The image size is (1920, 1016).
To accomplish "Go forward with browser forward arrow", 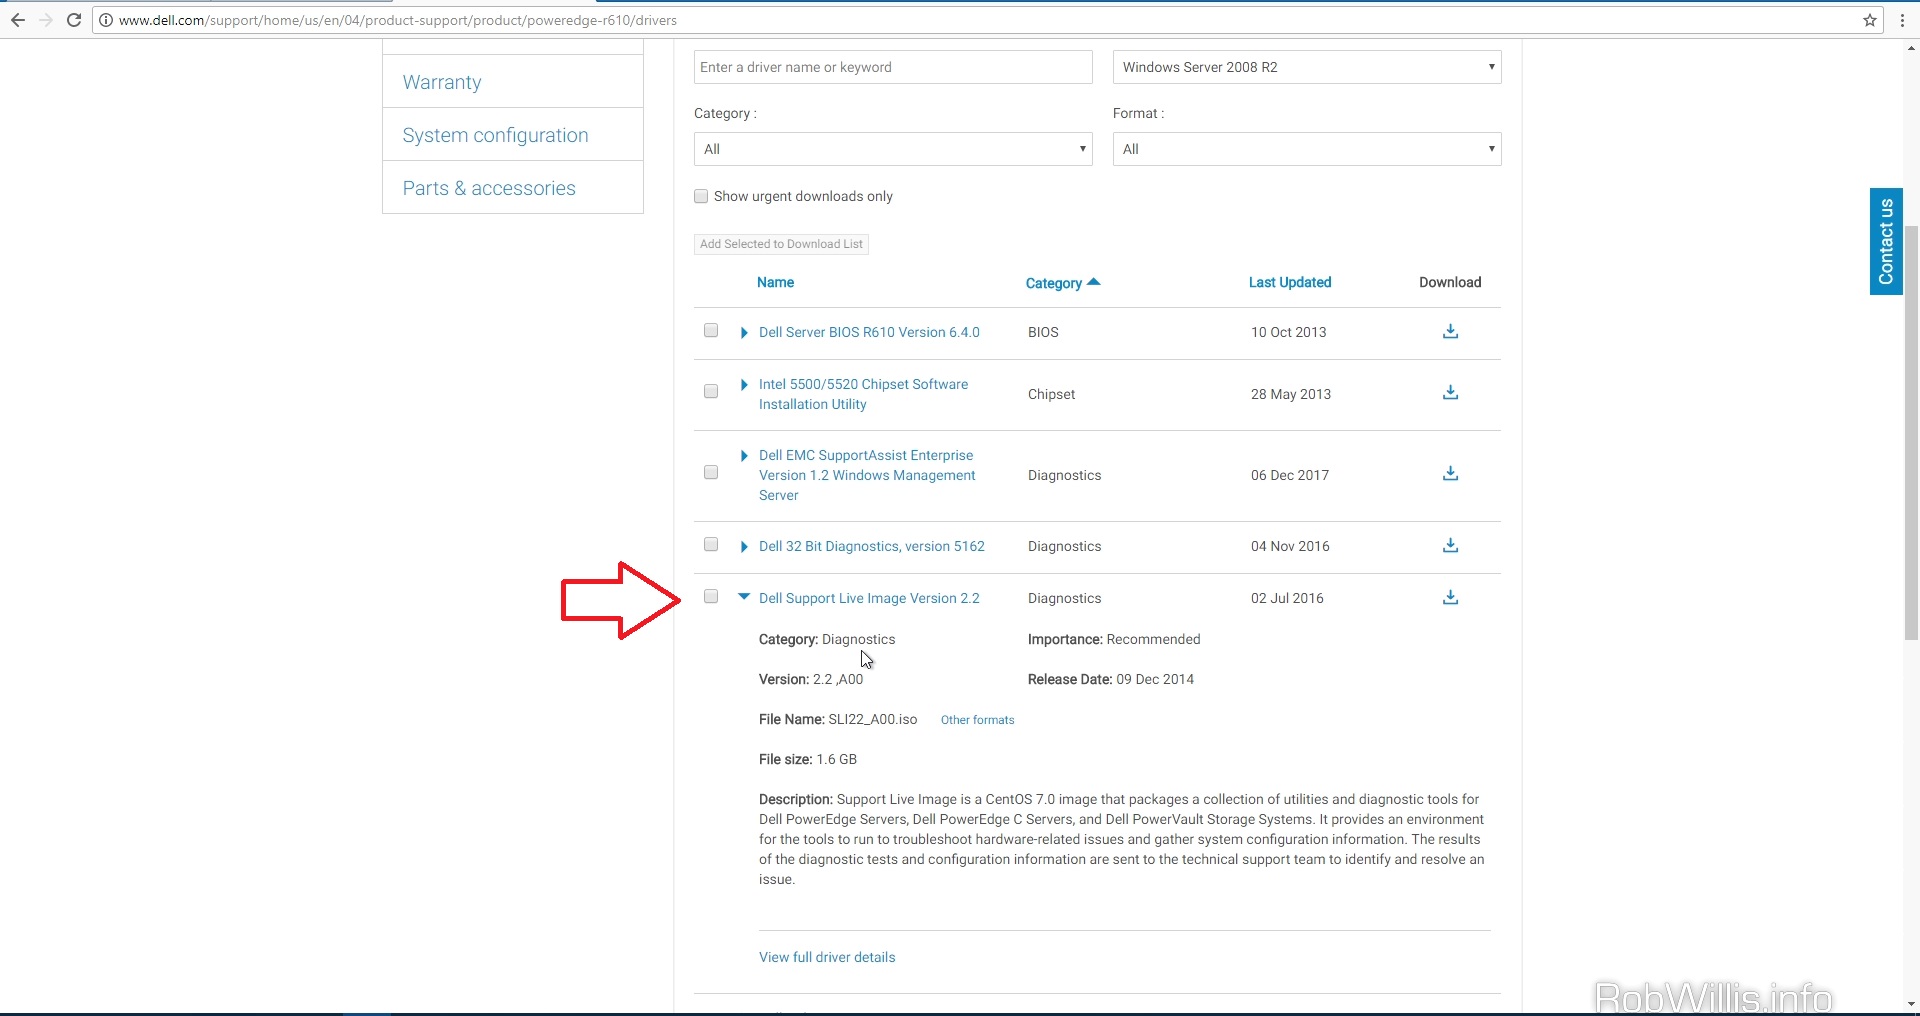I will [46, 20].
